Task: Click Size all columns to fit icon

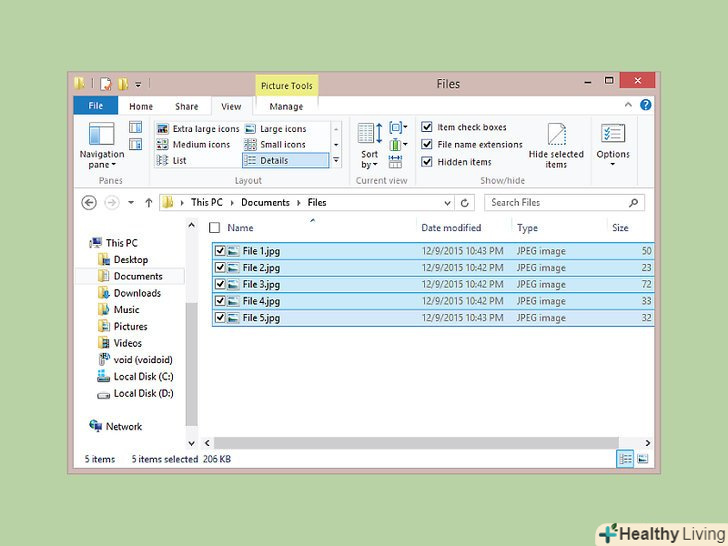Action: click(395, 161)
